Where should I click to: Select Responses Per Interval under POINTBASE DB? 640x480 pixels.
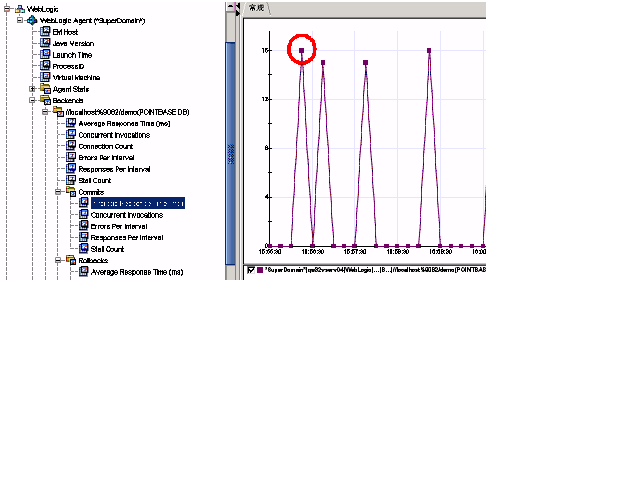114,169
